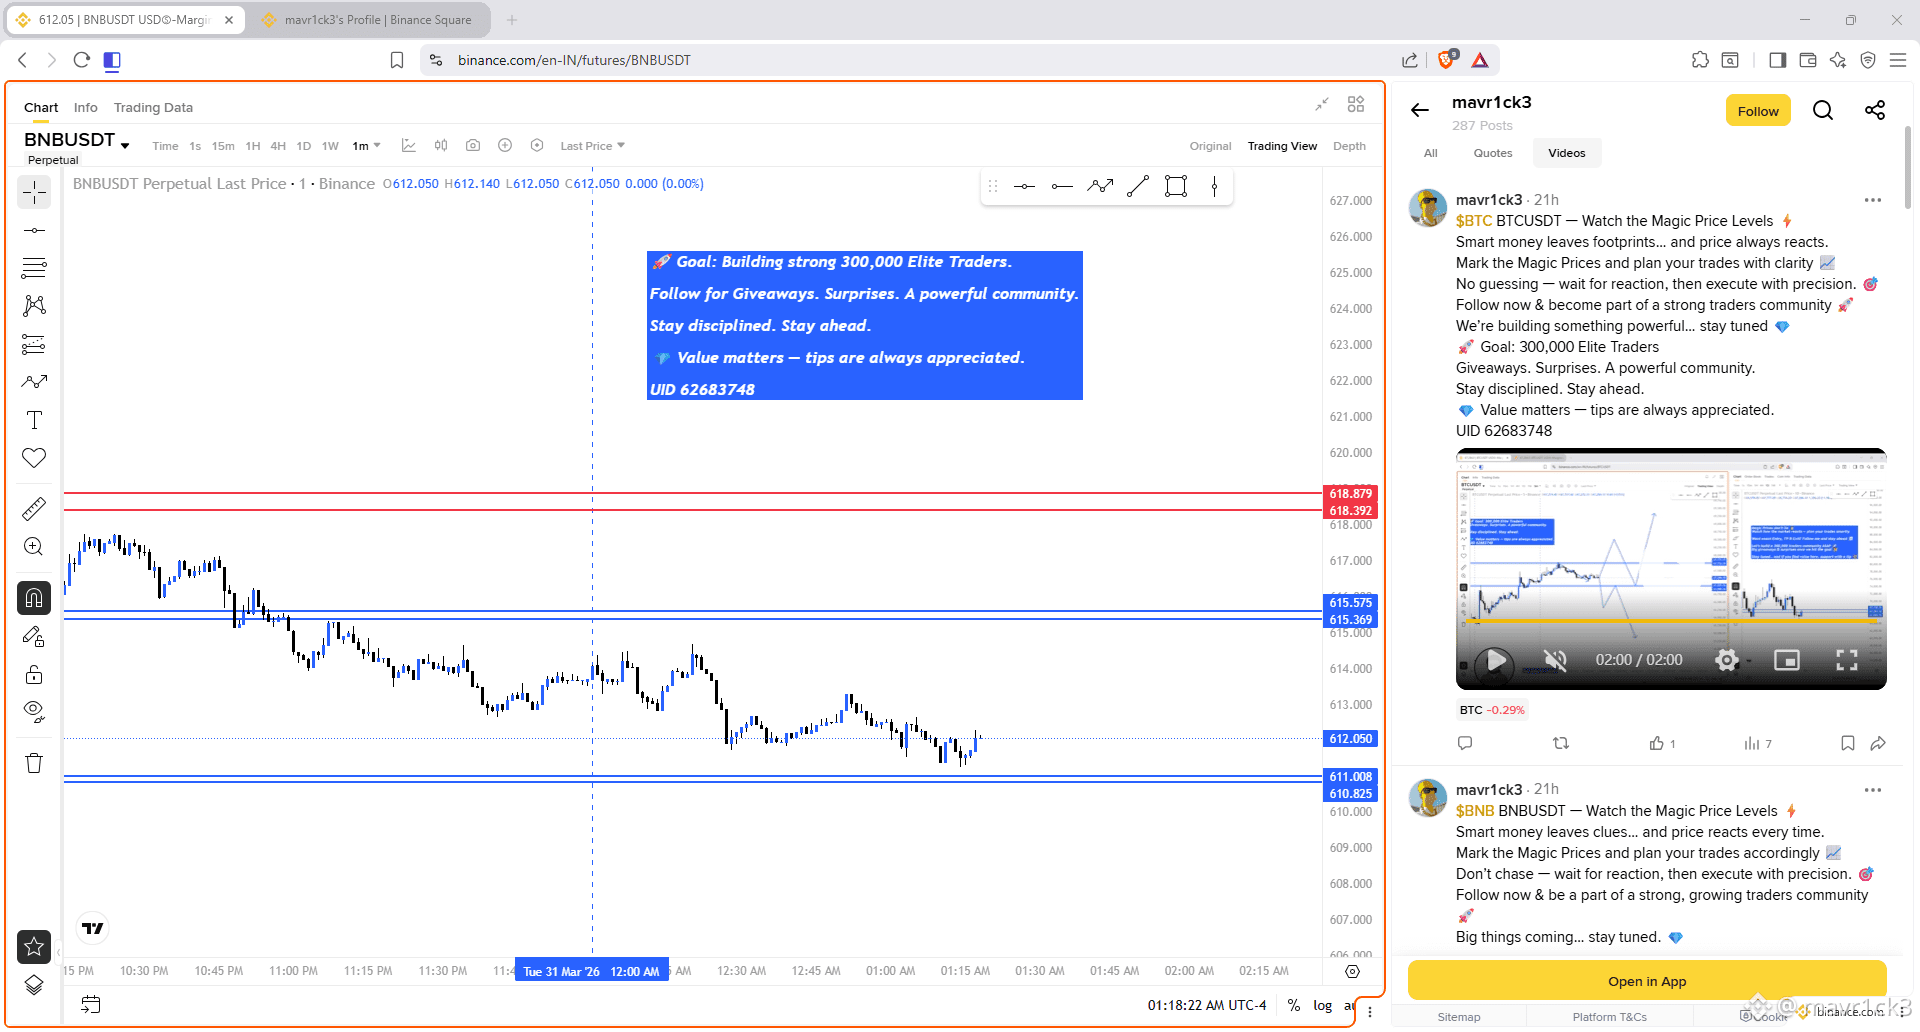
Task: Remove drawings with the trash icon
Action: [34, 764]
